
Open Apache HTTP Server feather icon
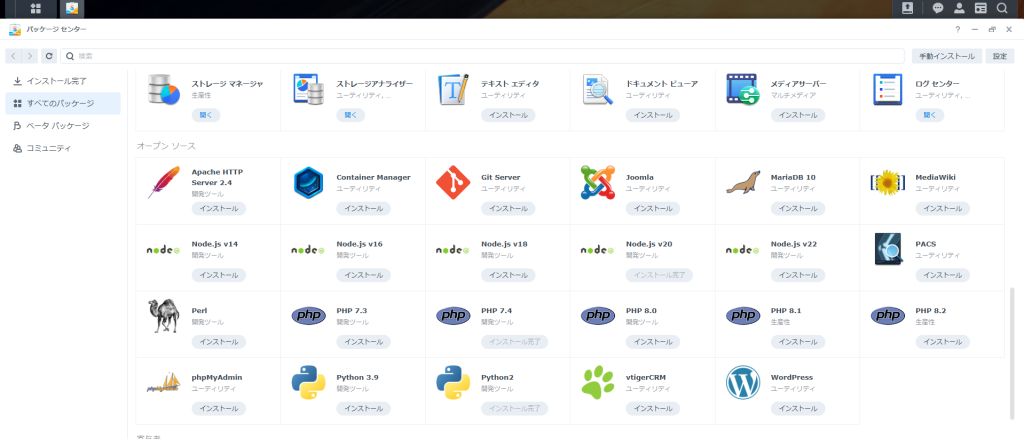point(163,182)
